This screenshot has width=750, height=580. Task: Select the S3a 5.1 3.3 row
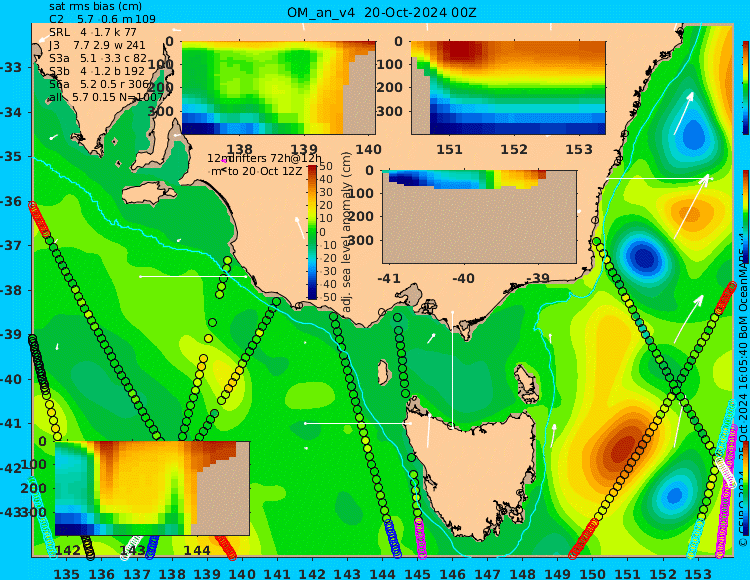98,58
